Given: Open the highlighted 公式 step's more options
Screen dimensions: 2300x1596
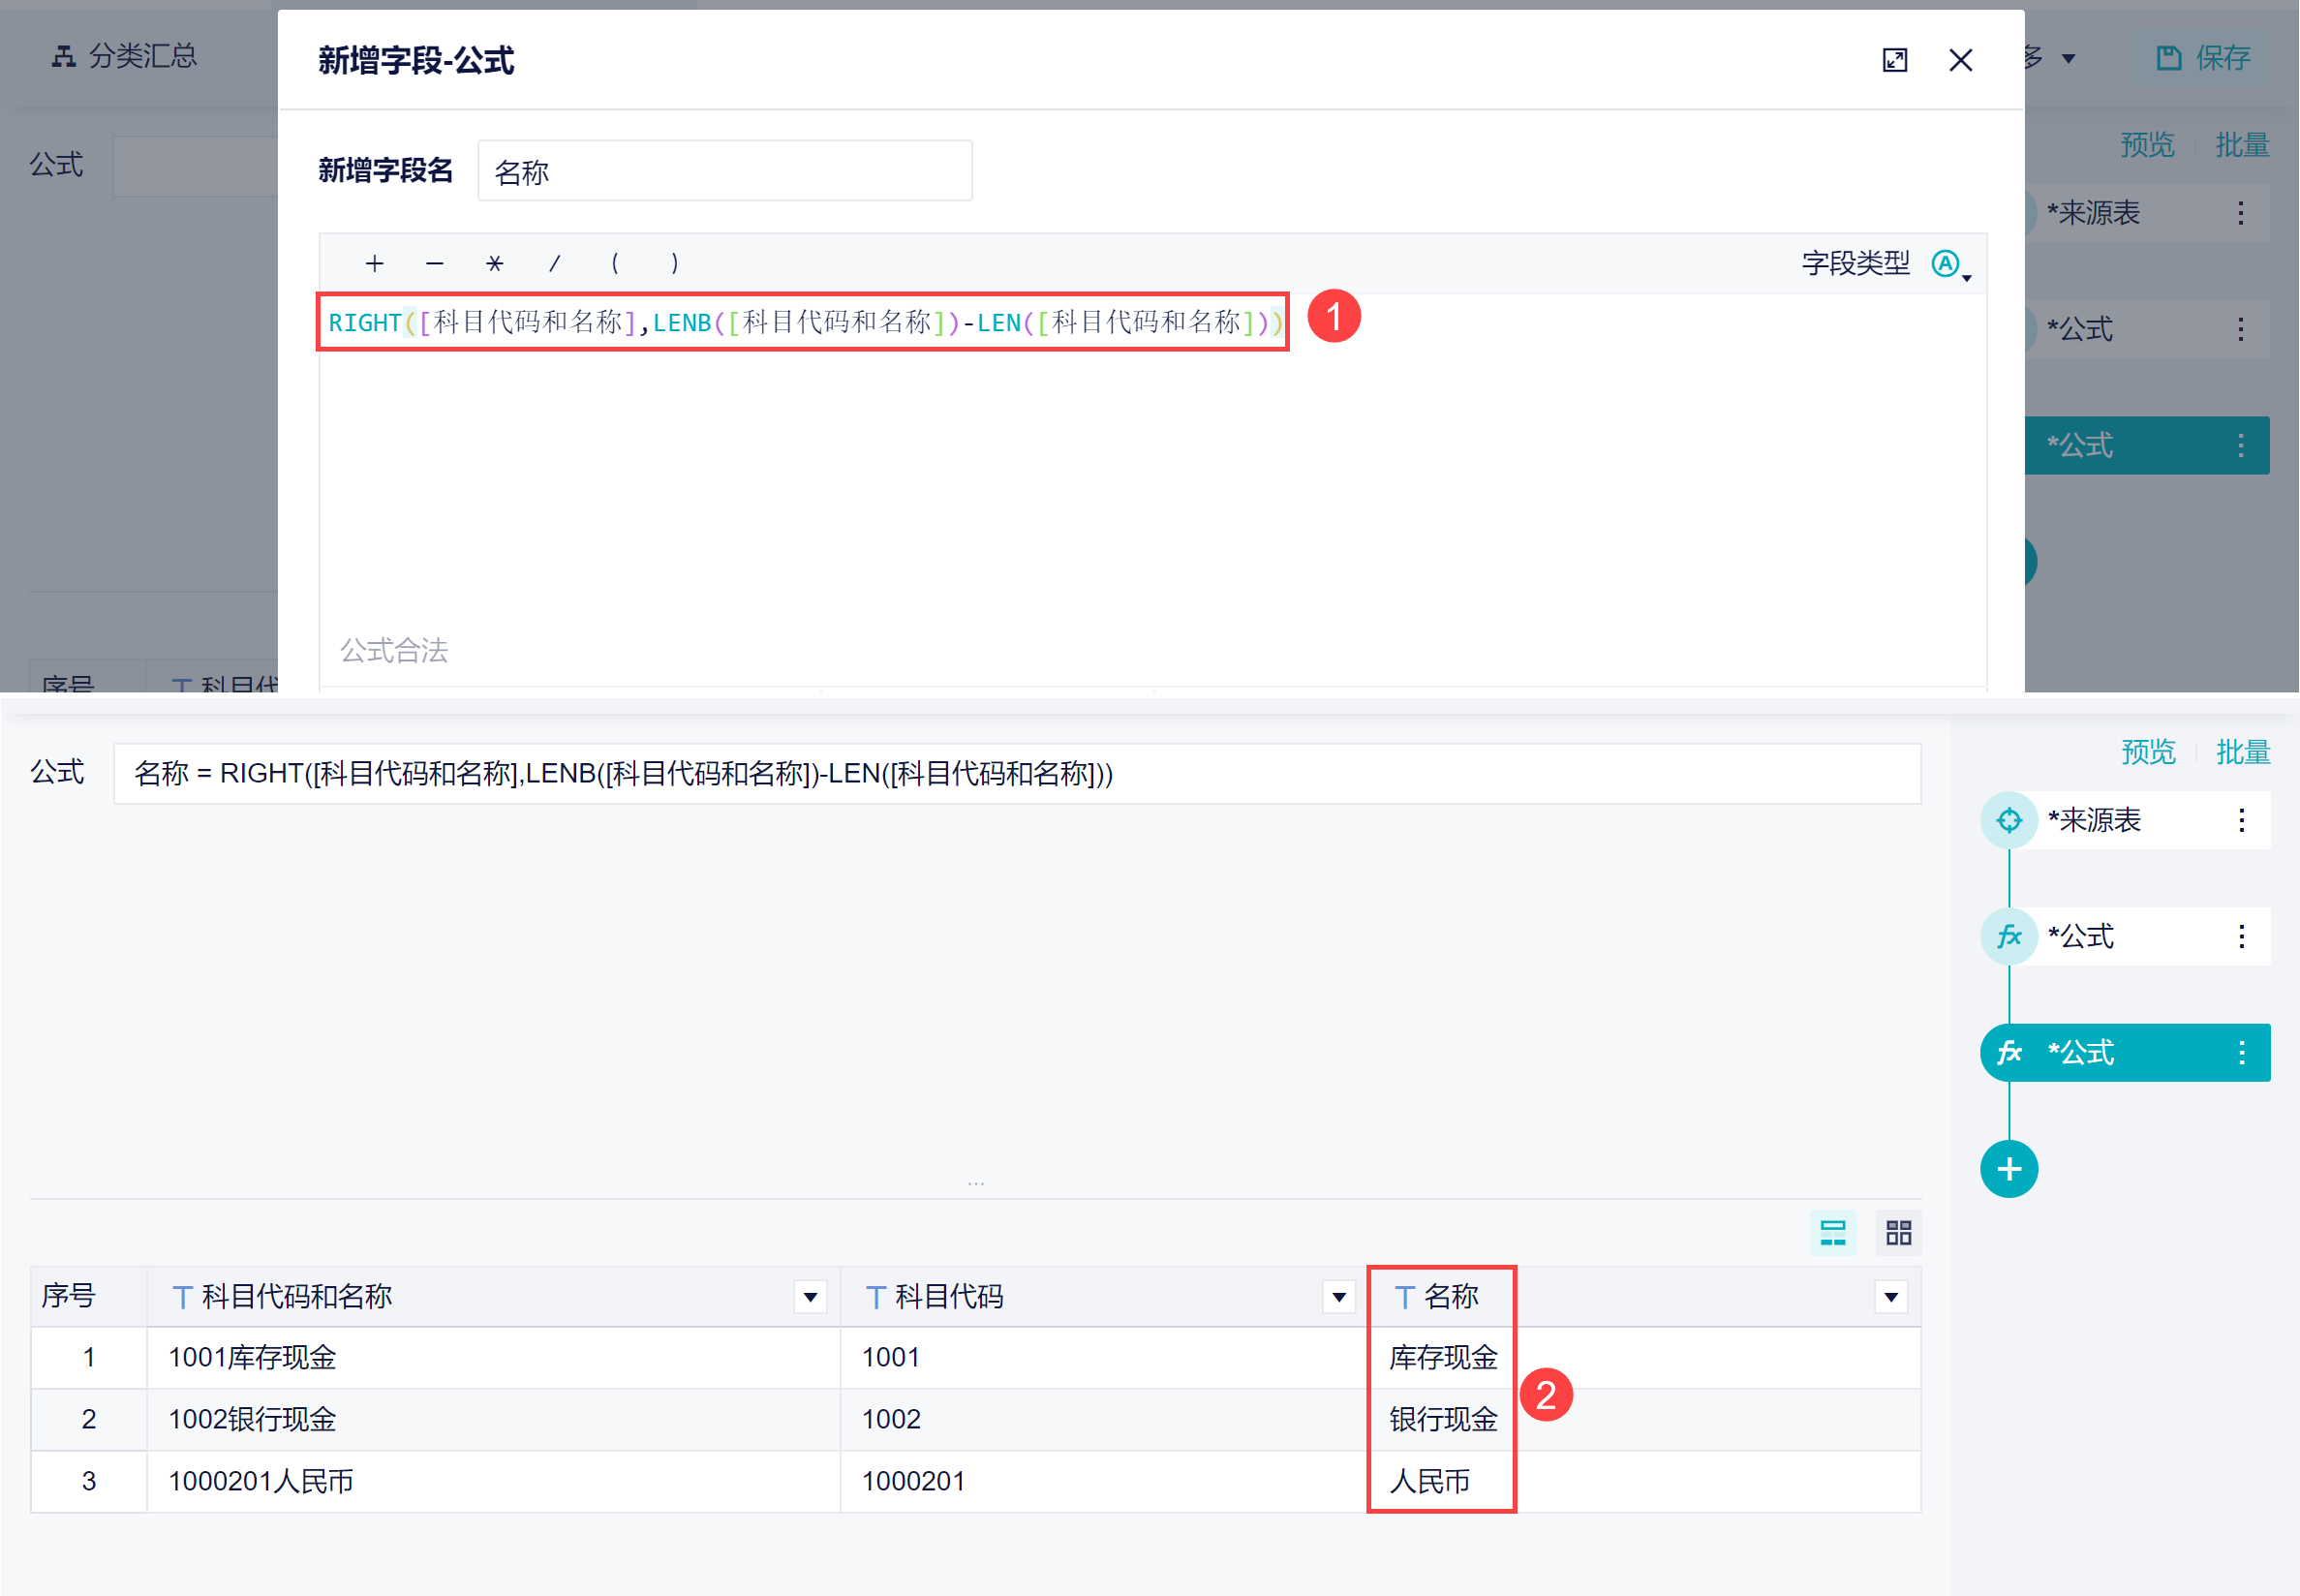Looking at the screenshot, I should [2242, 1052].
